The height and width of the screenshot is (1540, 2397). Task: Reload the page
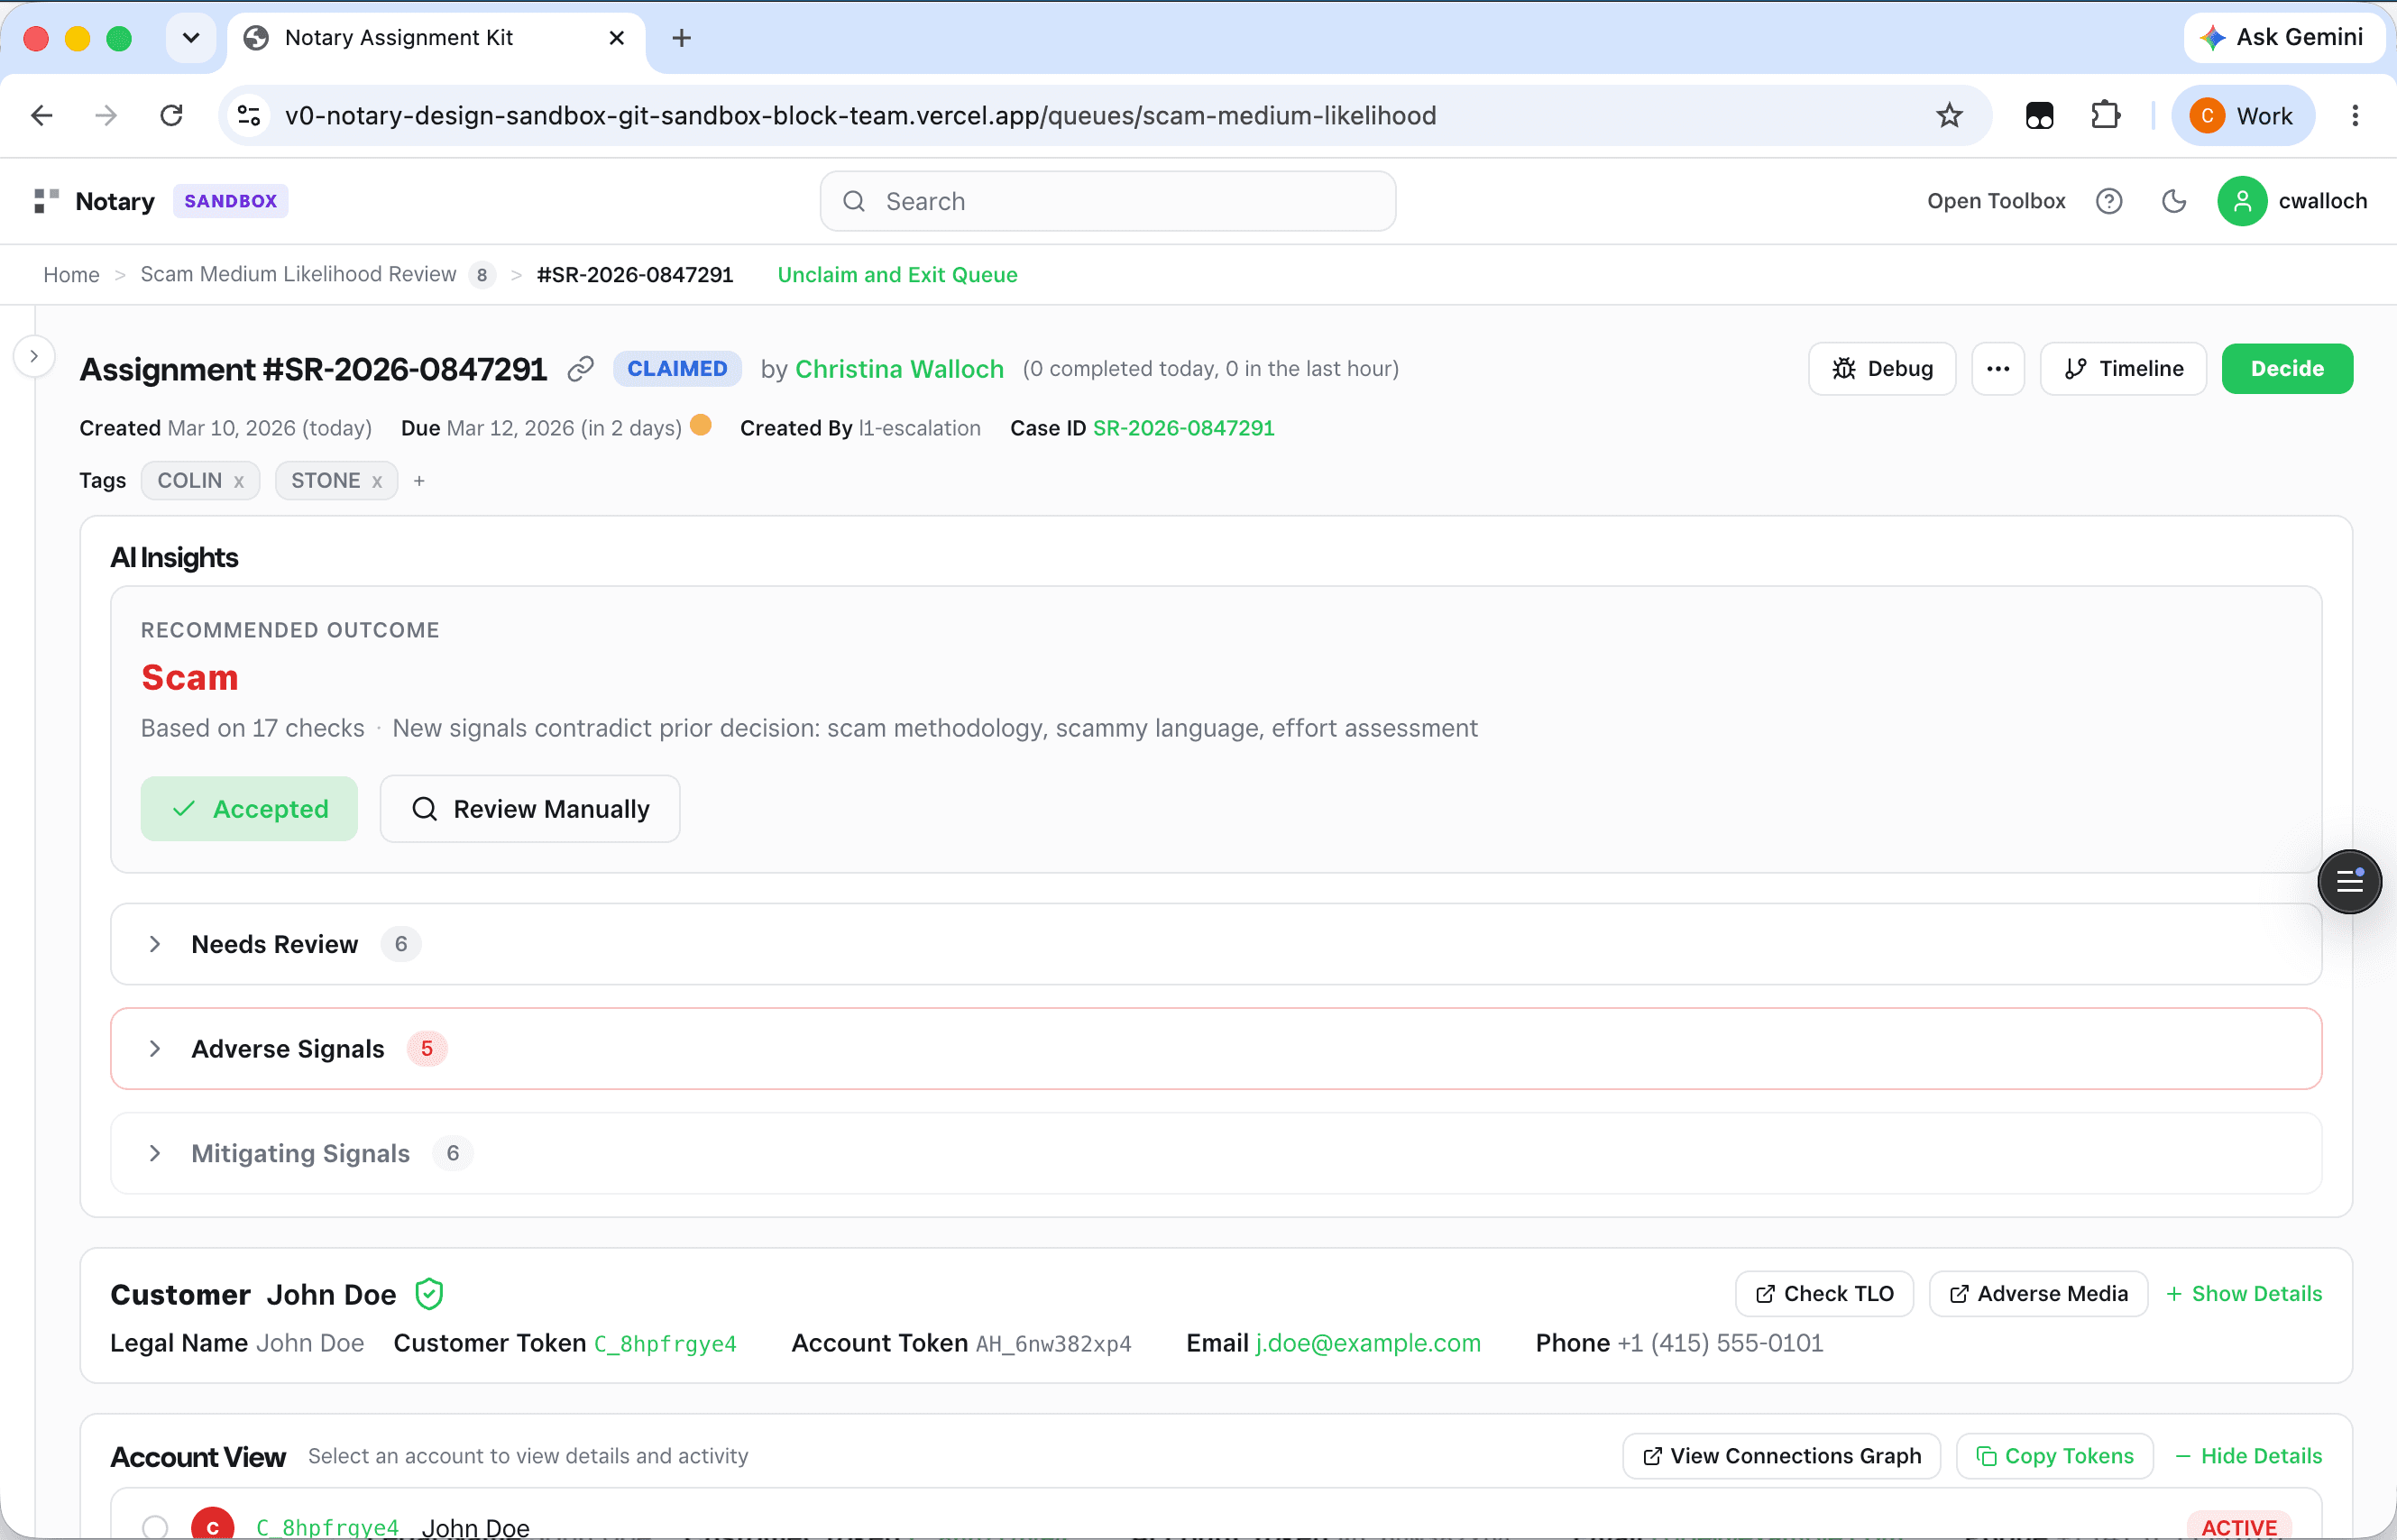tap(171, 115)
